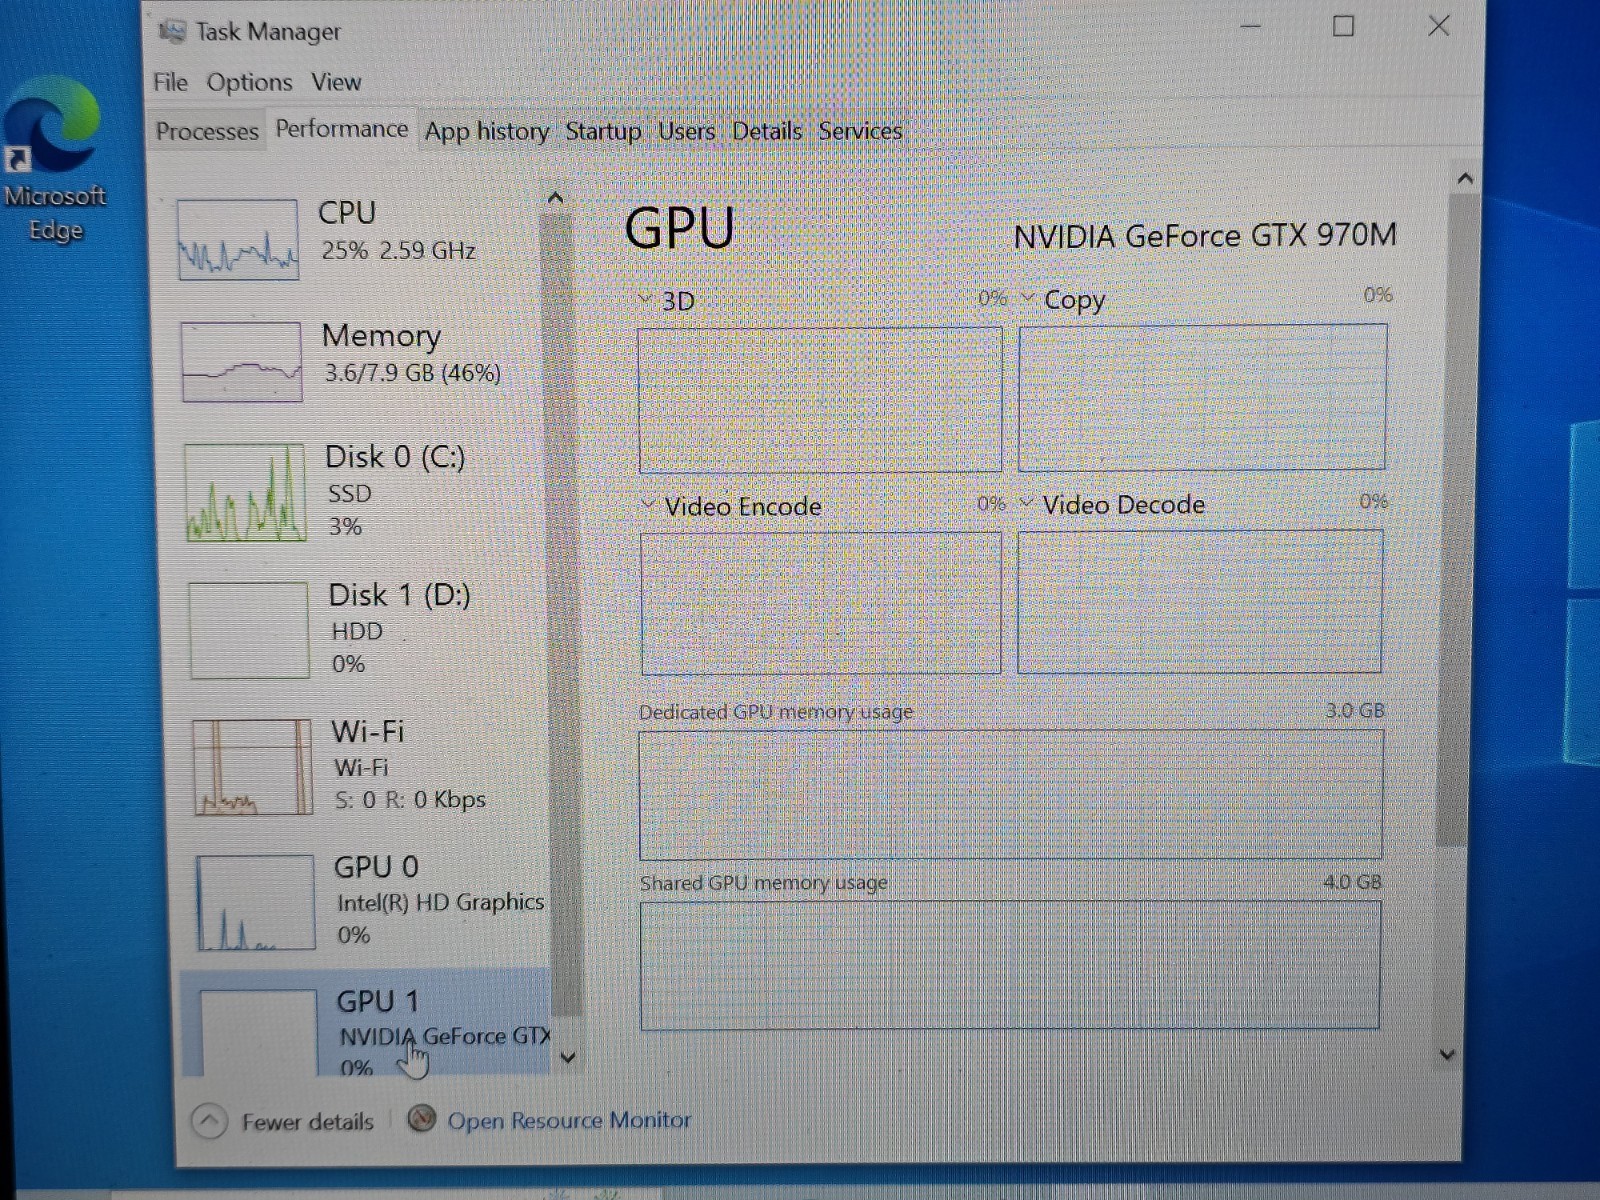Select GPU 0 Intel HD Graphics thumbnail

[x=256, y=902]
